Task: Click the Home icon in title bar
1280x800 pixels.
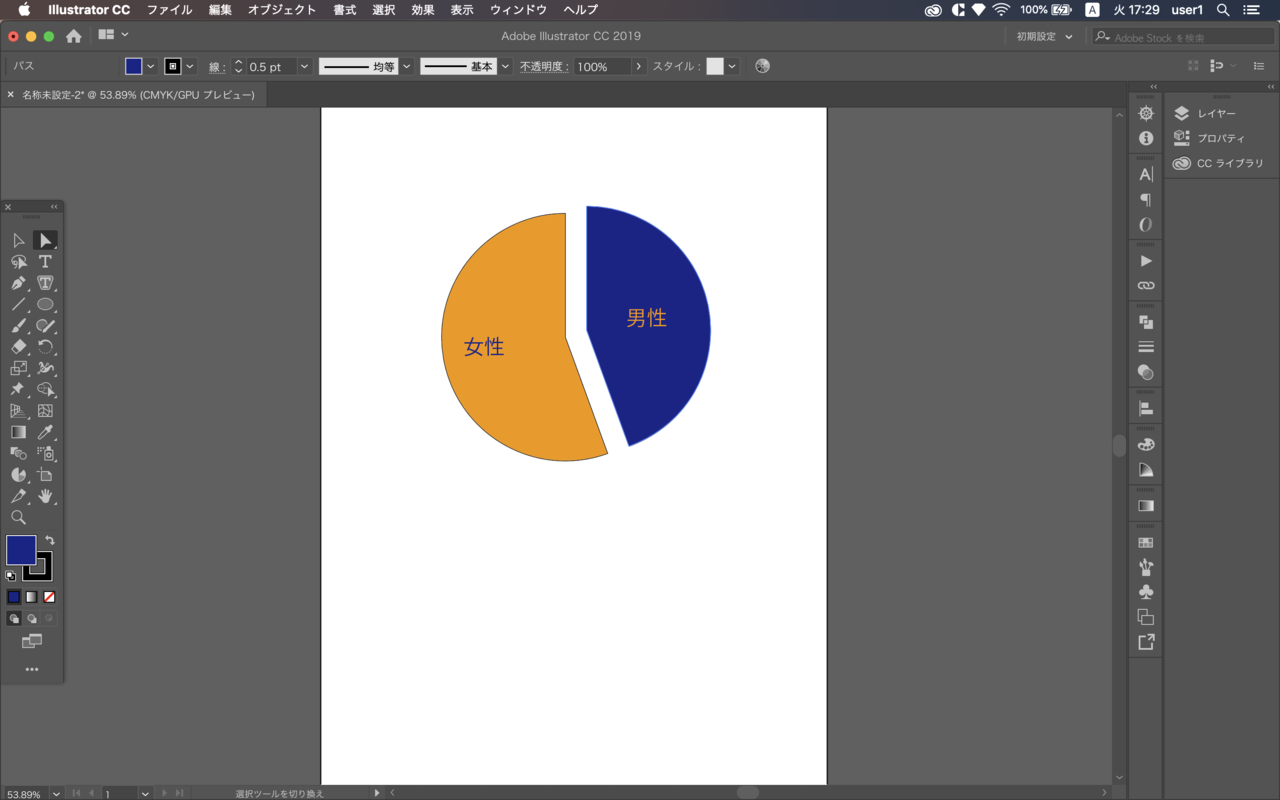Action: point(74,36)
